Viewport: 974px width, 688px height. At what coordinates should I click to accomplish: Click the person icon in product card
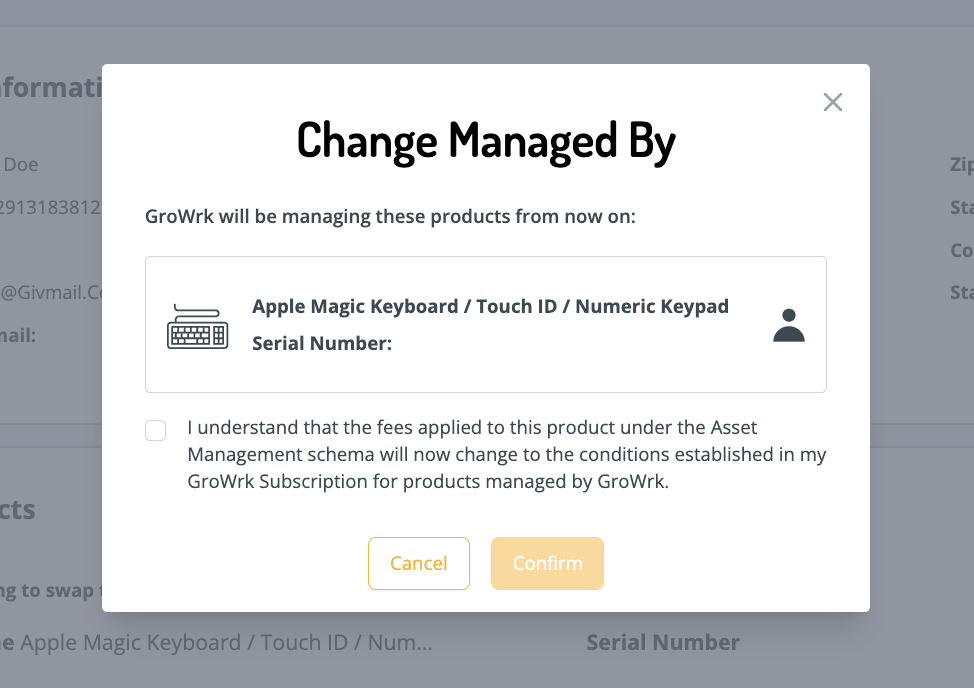click(789, 325)
